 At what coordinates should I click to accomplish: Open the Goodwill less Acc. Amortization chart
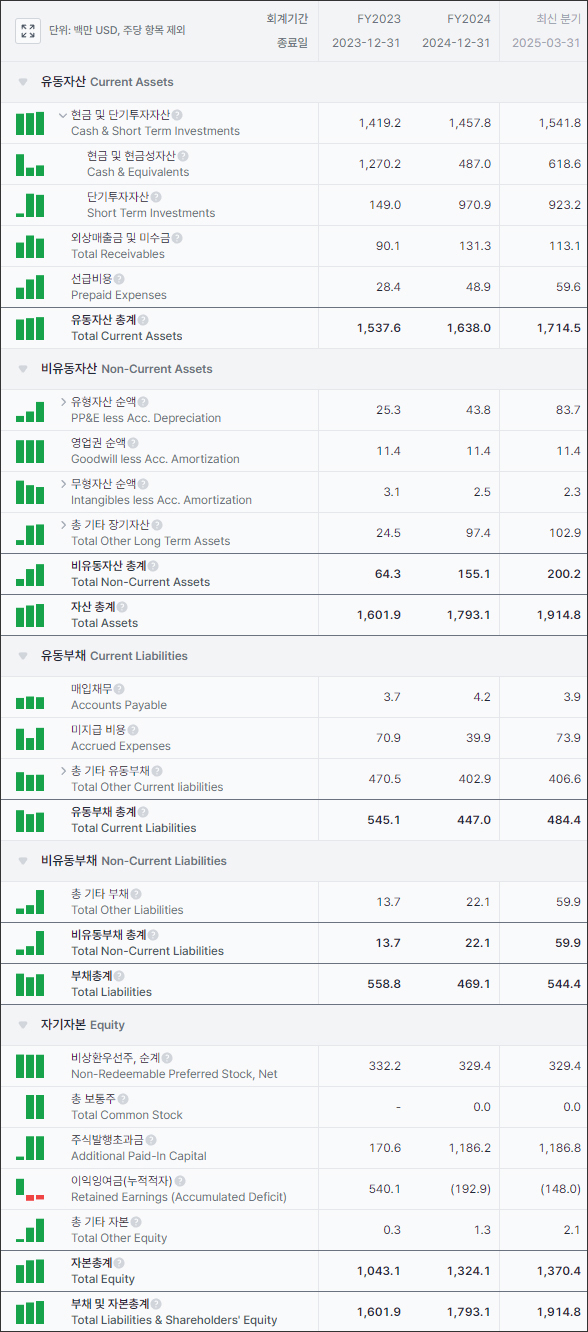pyautogui.click(x=30, y=451)
